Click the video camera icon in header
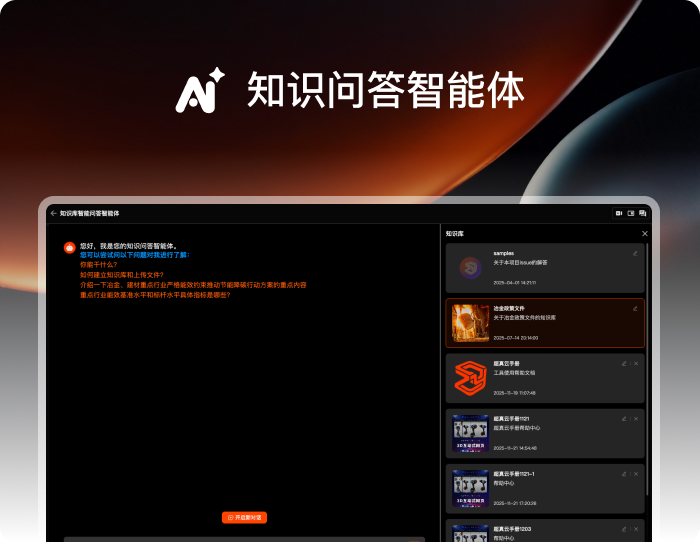Image resolution: width=700 pixels, height=542 pixels. coord(619,213)
